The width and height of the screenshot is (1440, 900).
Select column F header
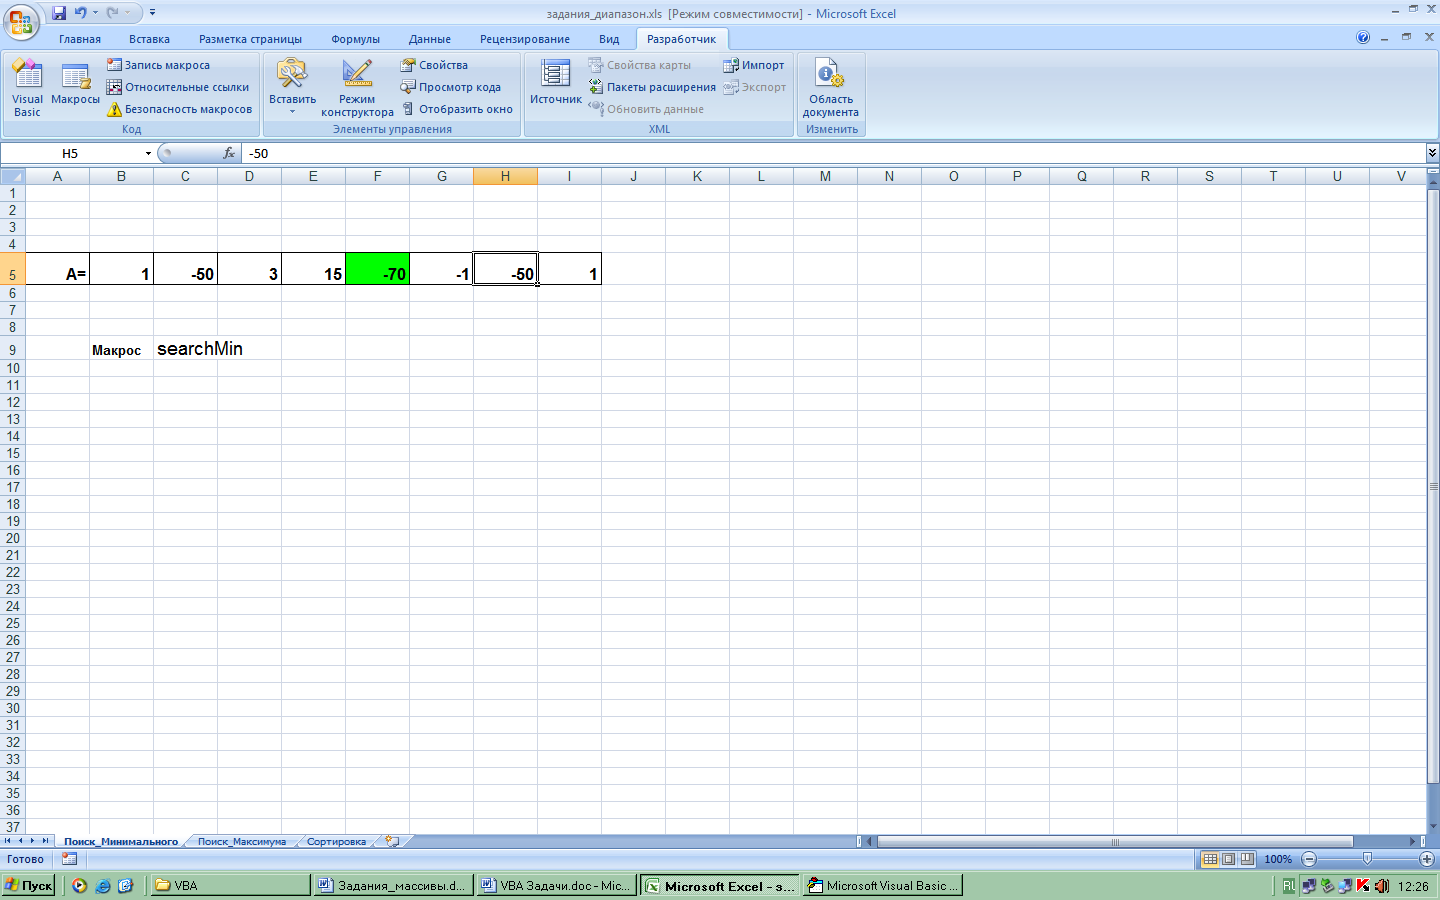coord(377,176)
